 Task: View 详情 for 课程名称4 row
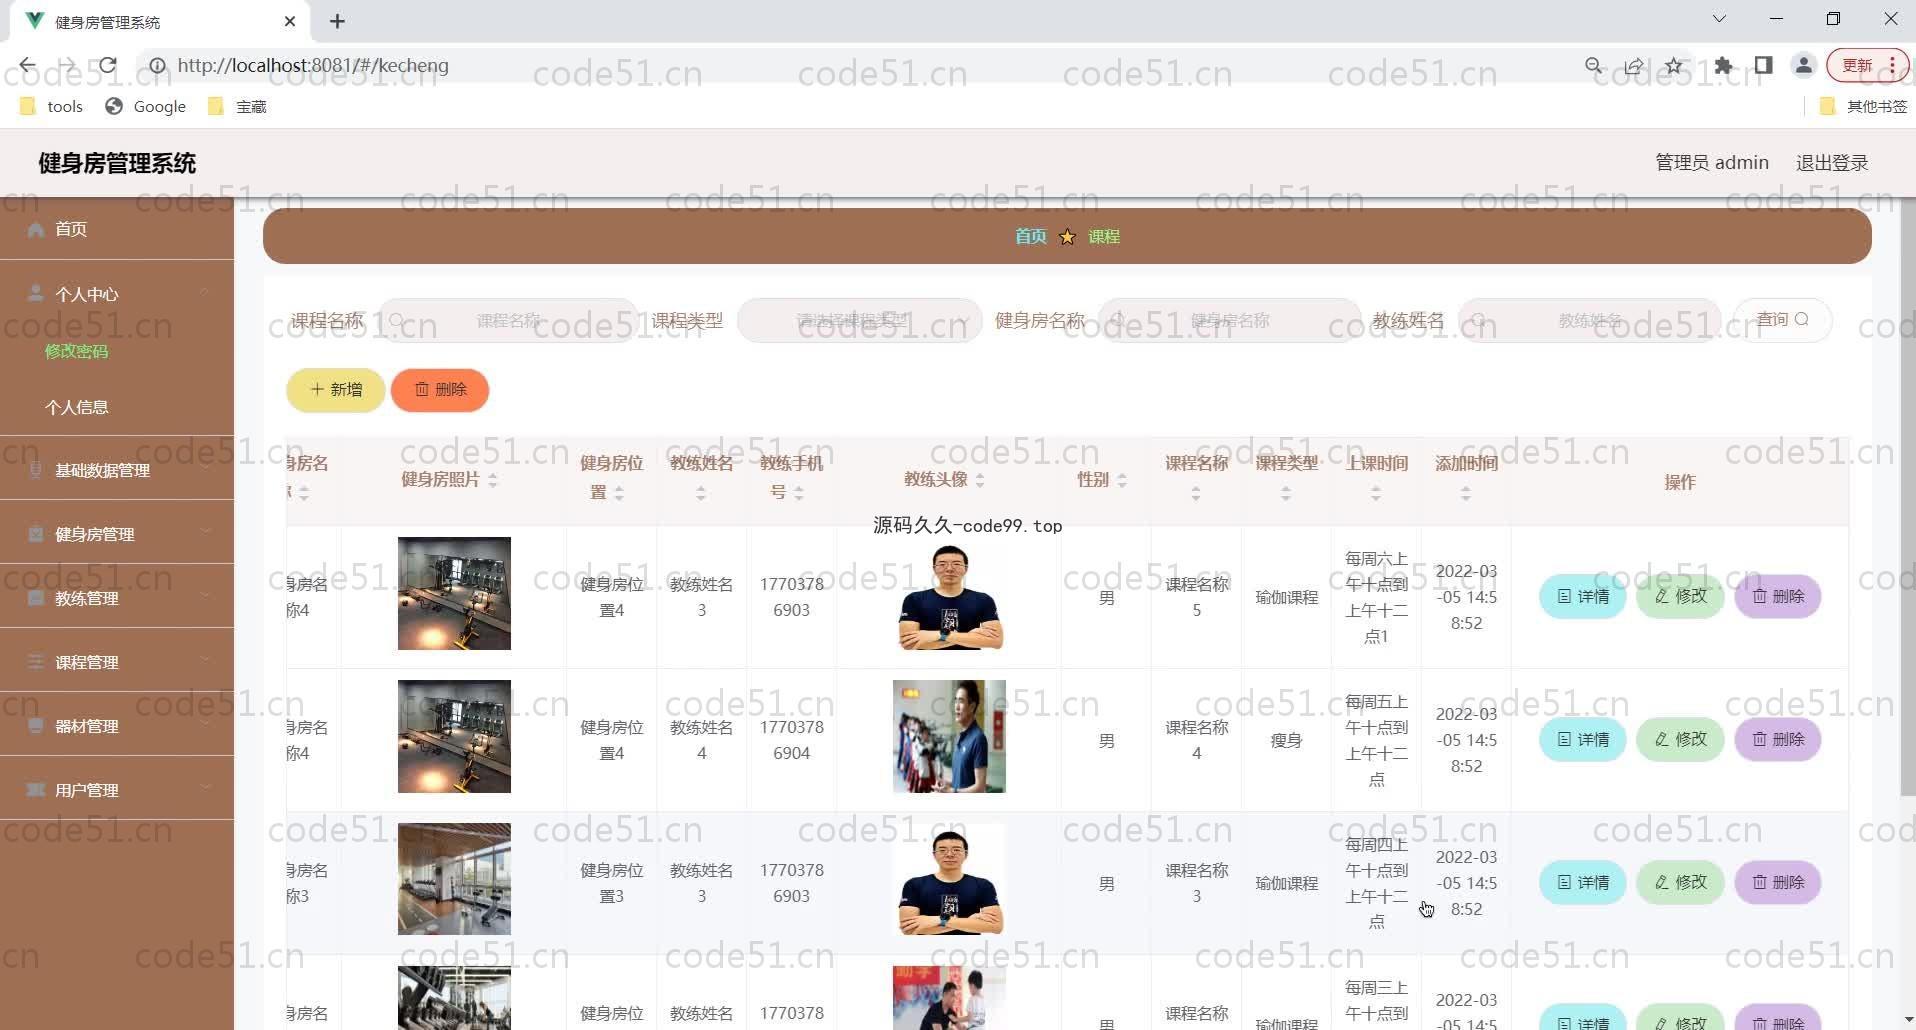1583,739
